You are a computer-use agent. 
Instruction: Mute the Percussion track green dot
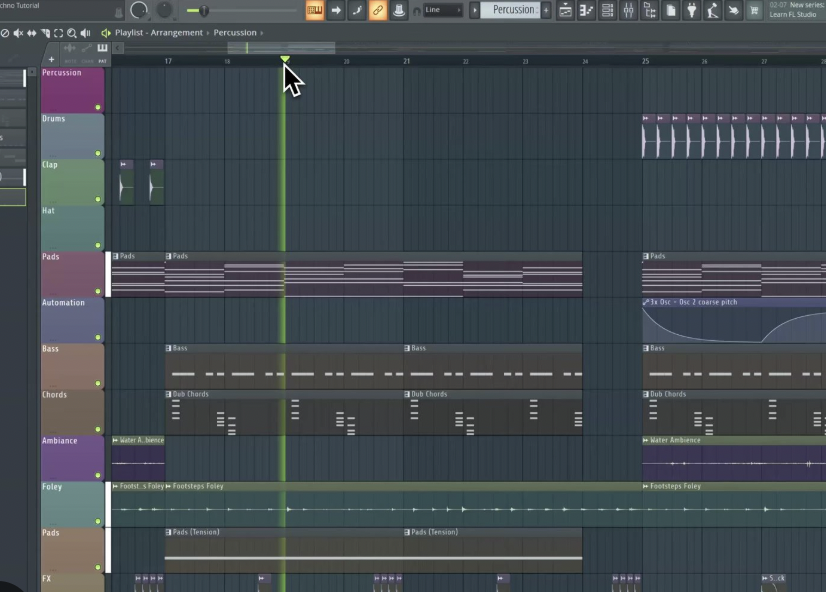pos(97,107)
